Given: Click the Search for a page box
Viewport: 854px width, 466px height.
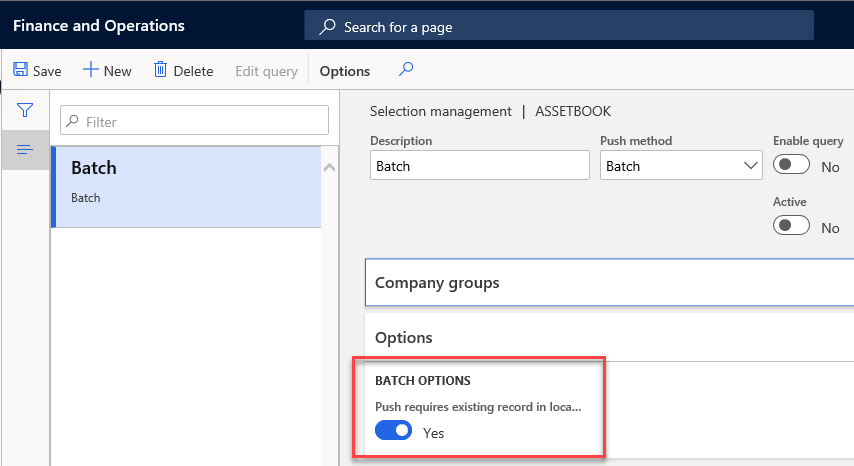Looking at the screenshot, I should [559, 25].
